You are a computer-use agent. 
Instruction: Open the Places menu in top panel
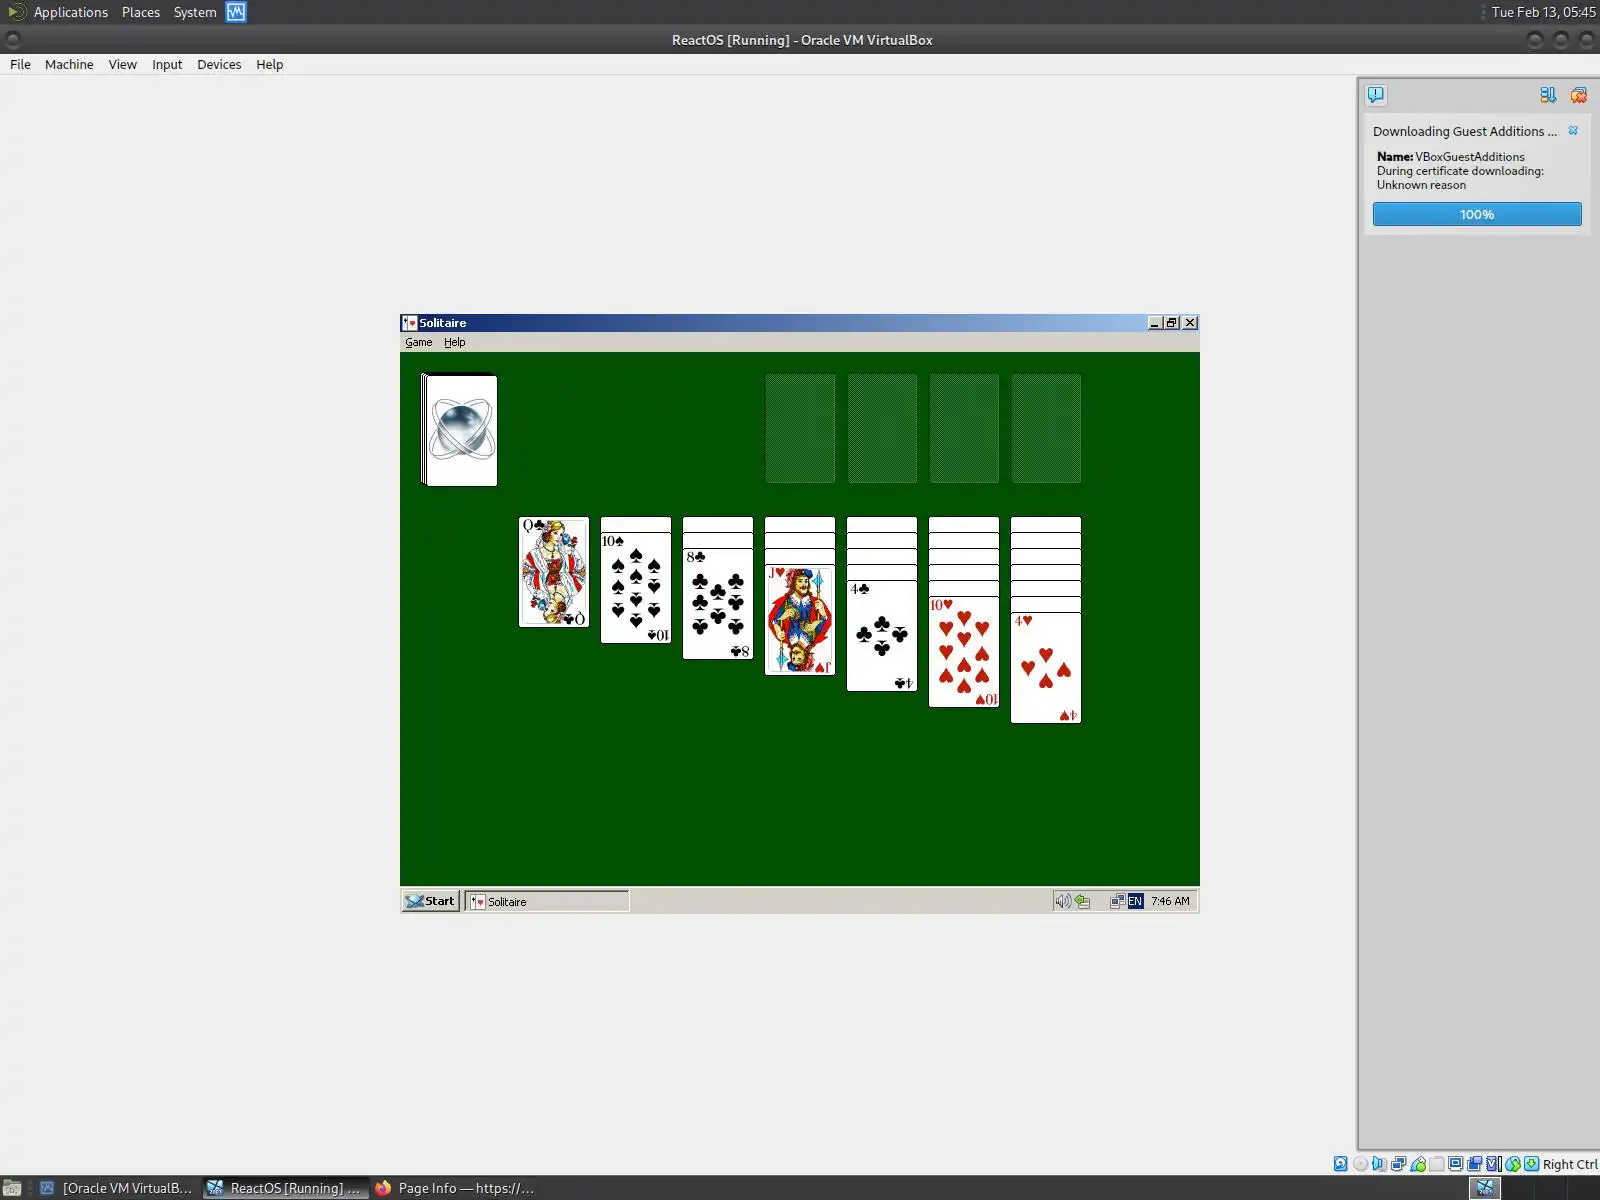[141, 12]
